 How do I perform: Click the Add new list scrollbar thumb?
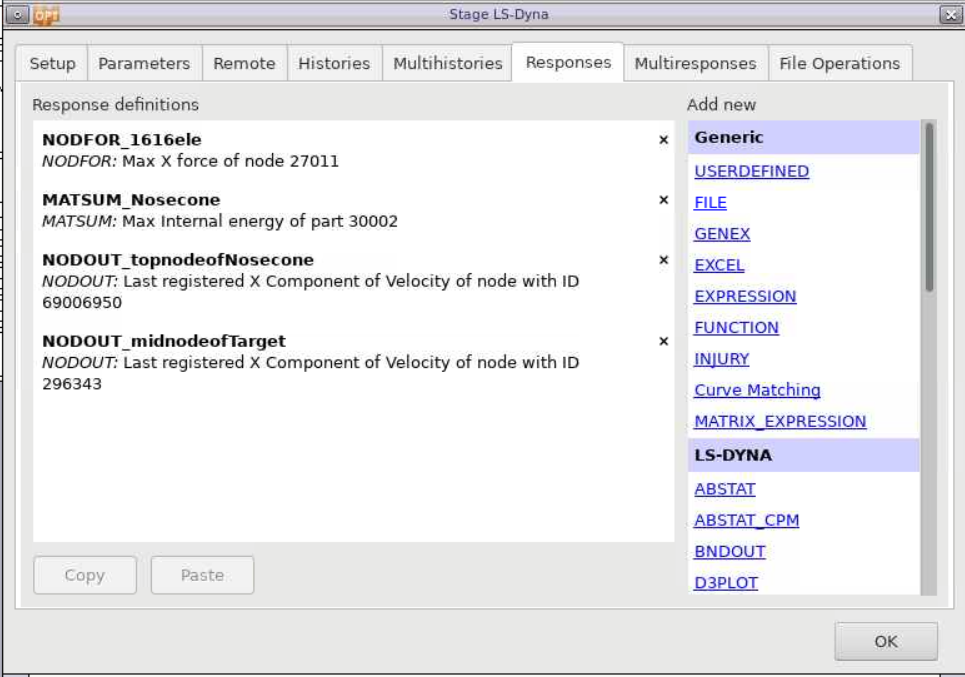929,207
